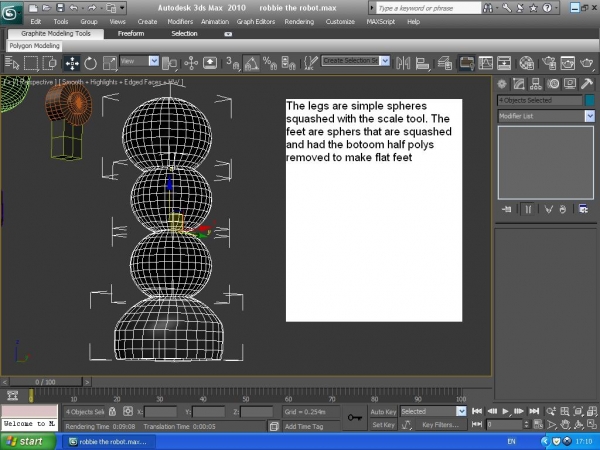Click the object color swatch
600x450 pixels.
590,100
